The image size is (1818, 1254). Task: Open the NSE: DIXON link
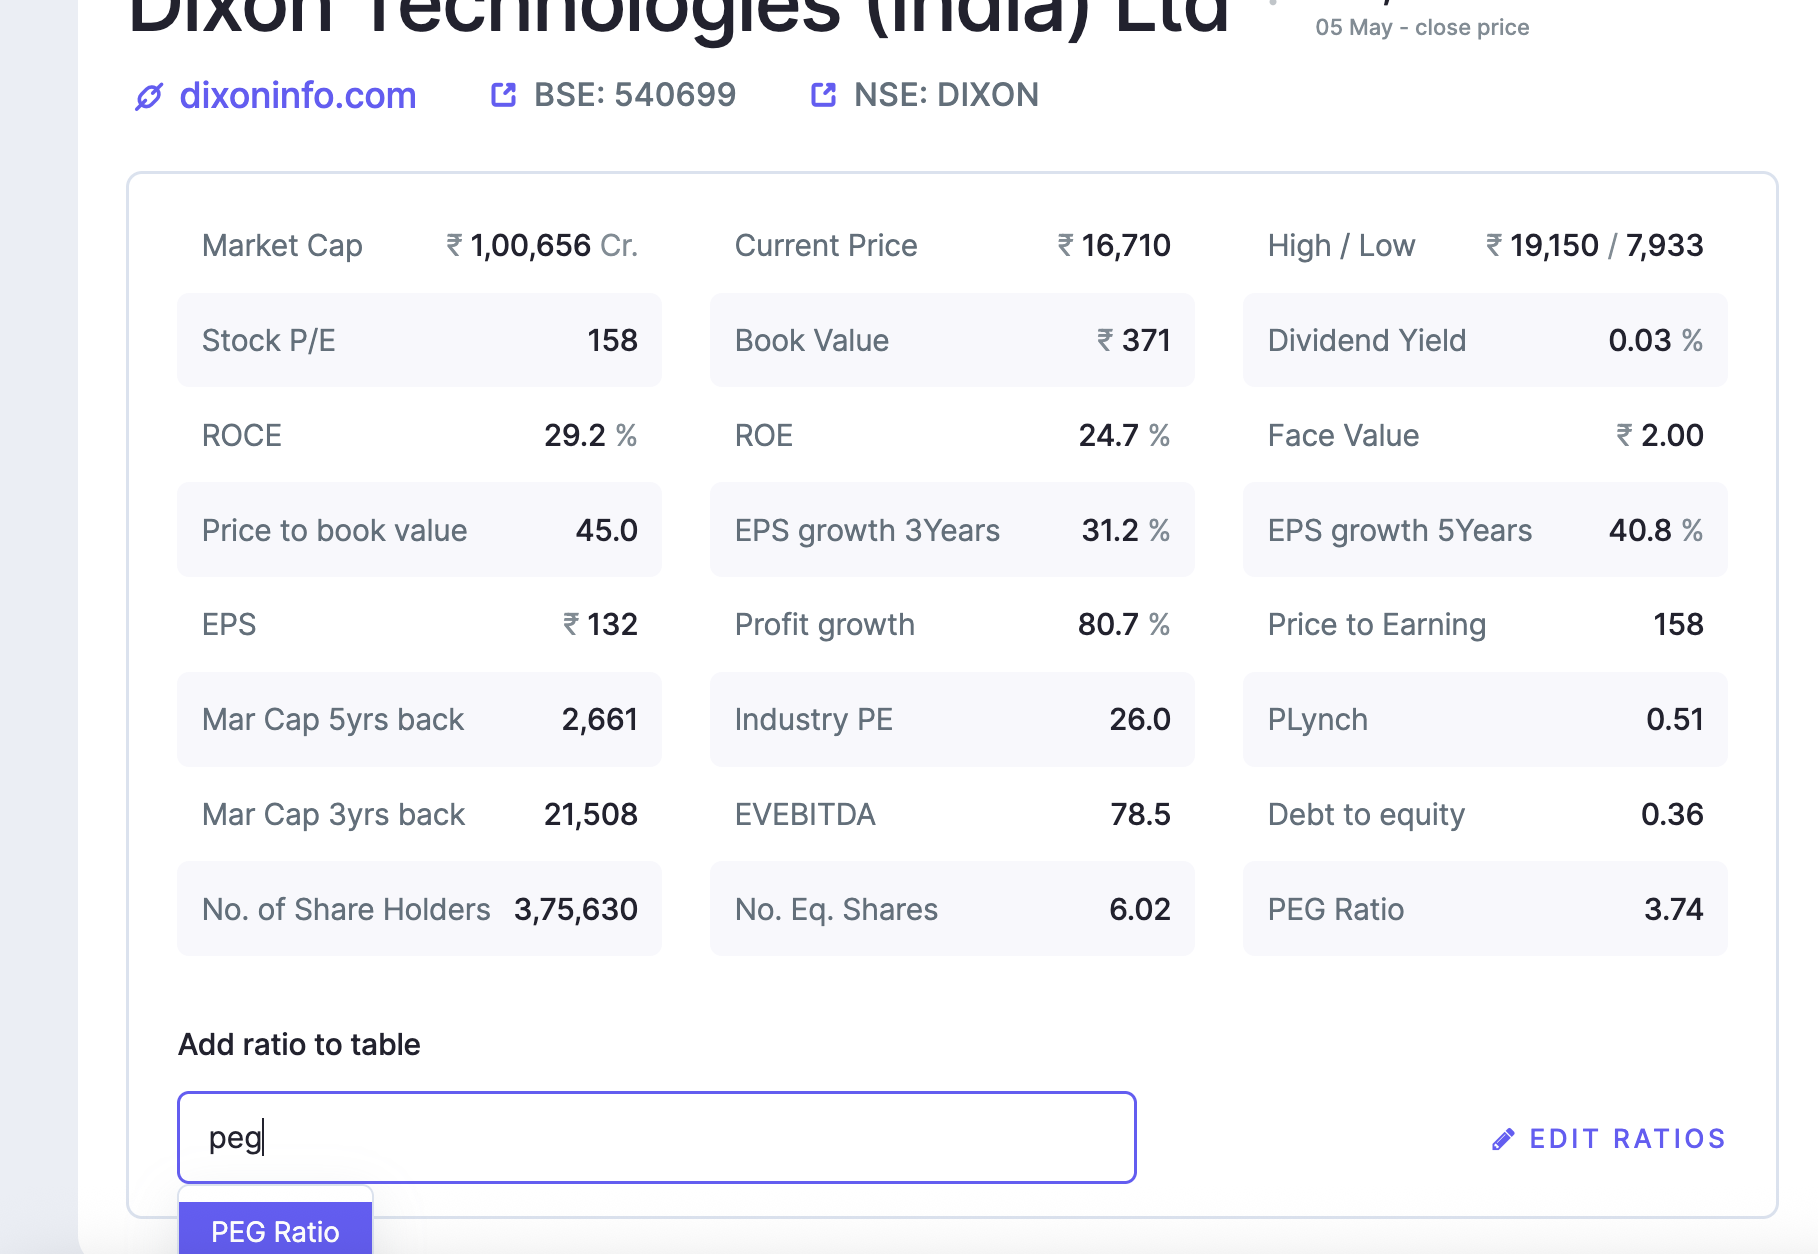pos(945,95)
